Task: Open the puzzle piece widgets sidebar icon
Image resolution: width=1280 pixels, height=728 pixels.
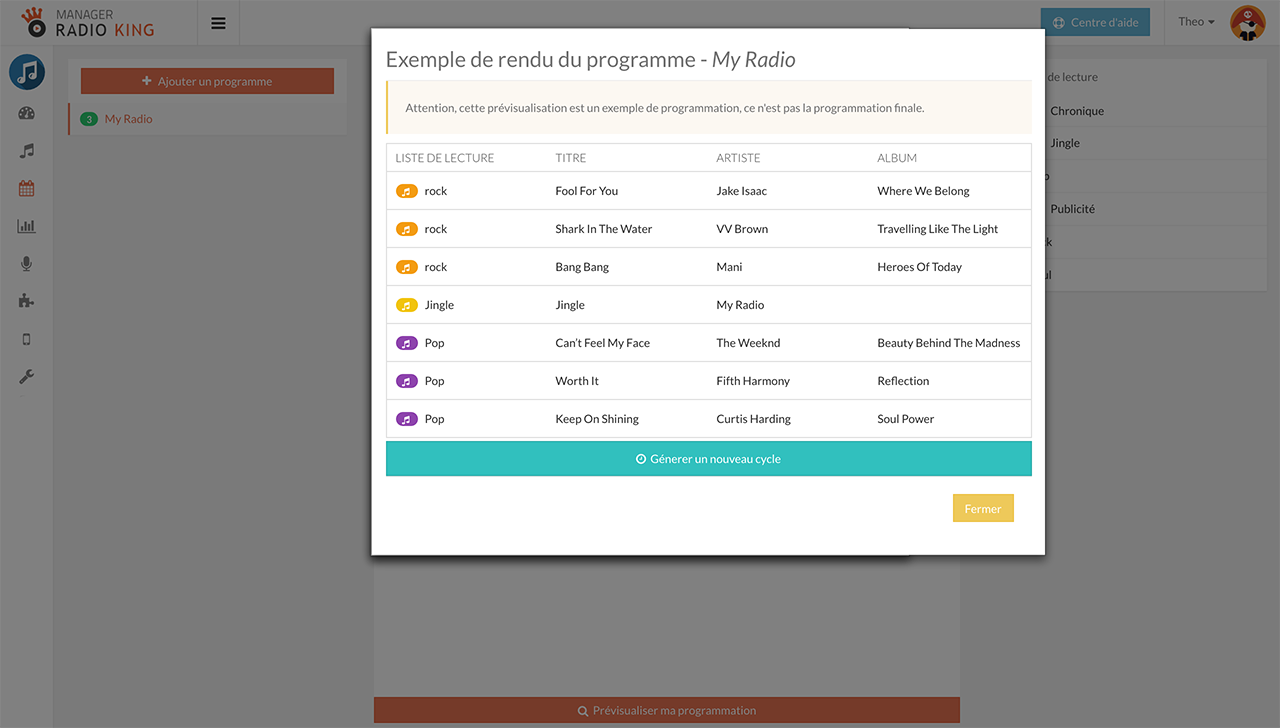Action: pos(27,301)
